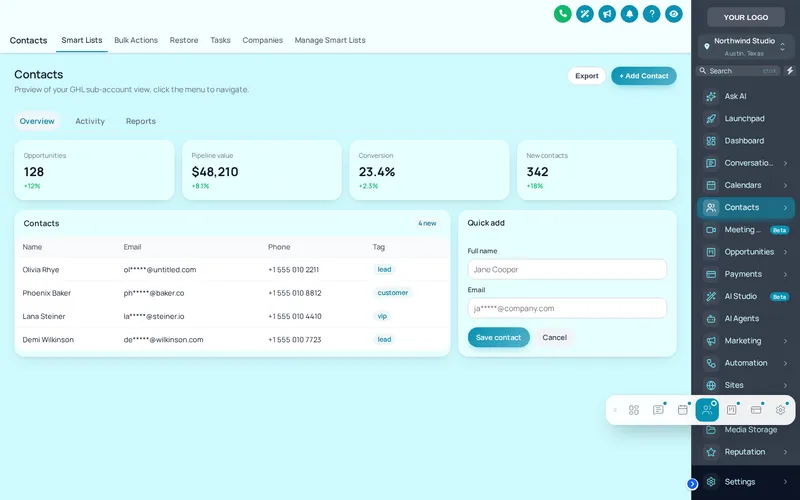Viewport: 800px width, 500px height.
Task: Switch to the Reports sub-tab
Action: pos(141,121)
